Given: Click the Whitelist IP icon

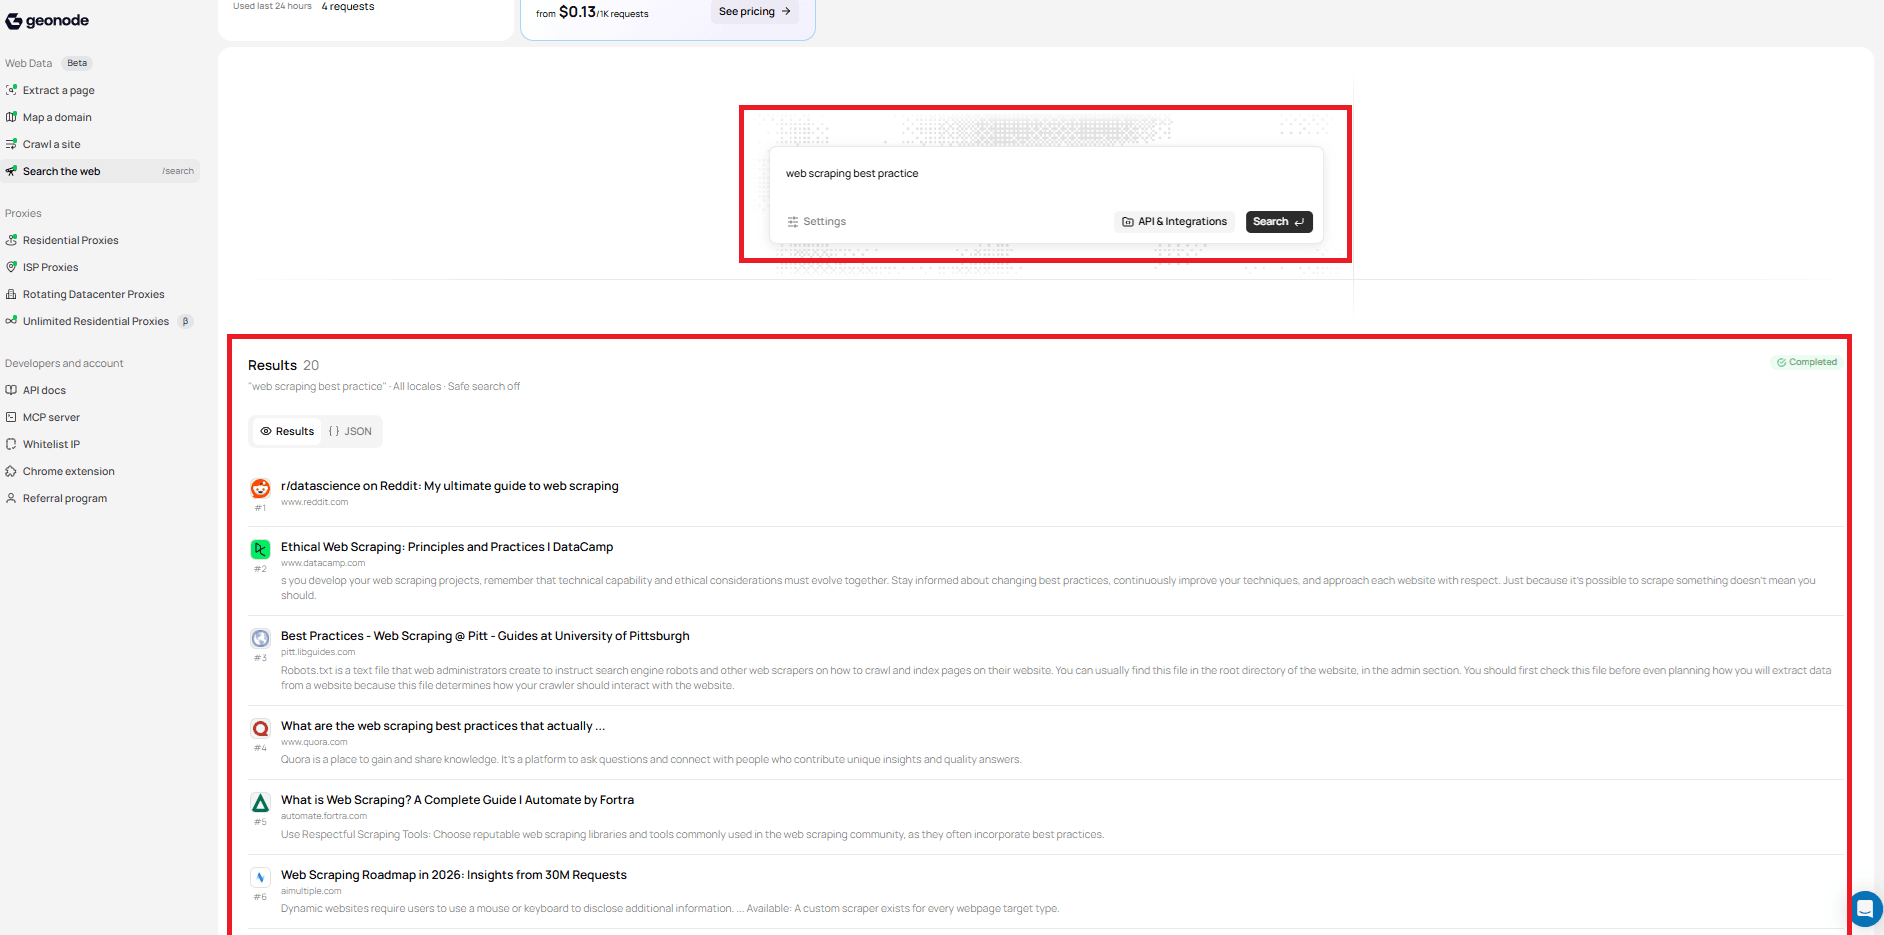Looking at the screenshot, I should coord(11,444).
